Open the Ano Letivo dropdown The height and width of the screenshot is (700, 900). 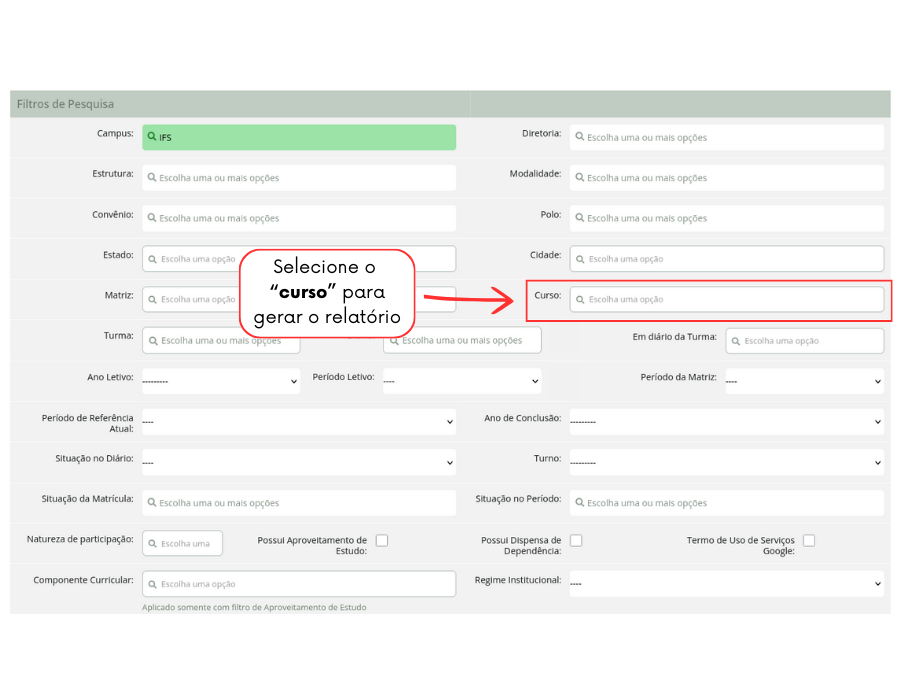[220, 381]
